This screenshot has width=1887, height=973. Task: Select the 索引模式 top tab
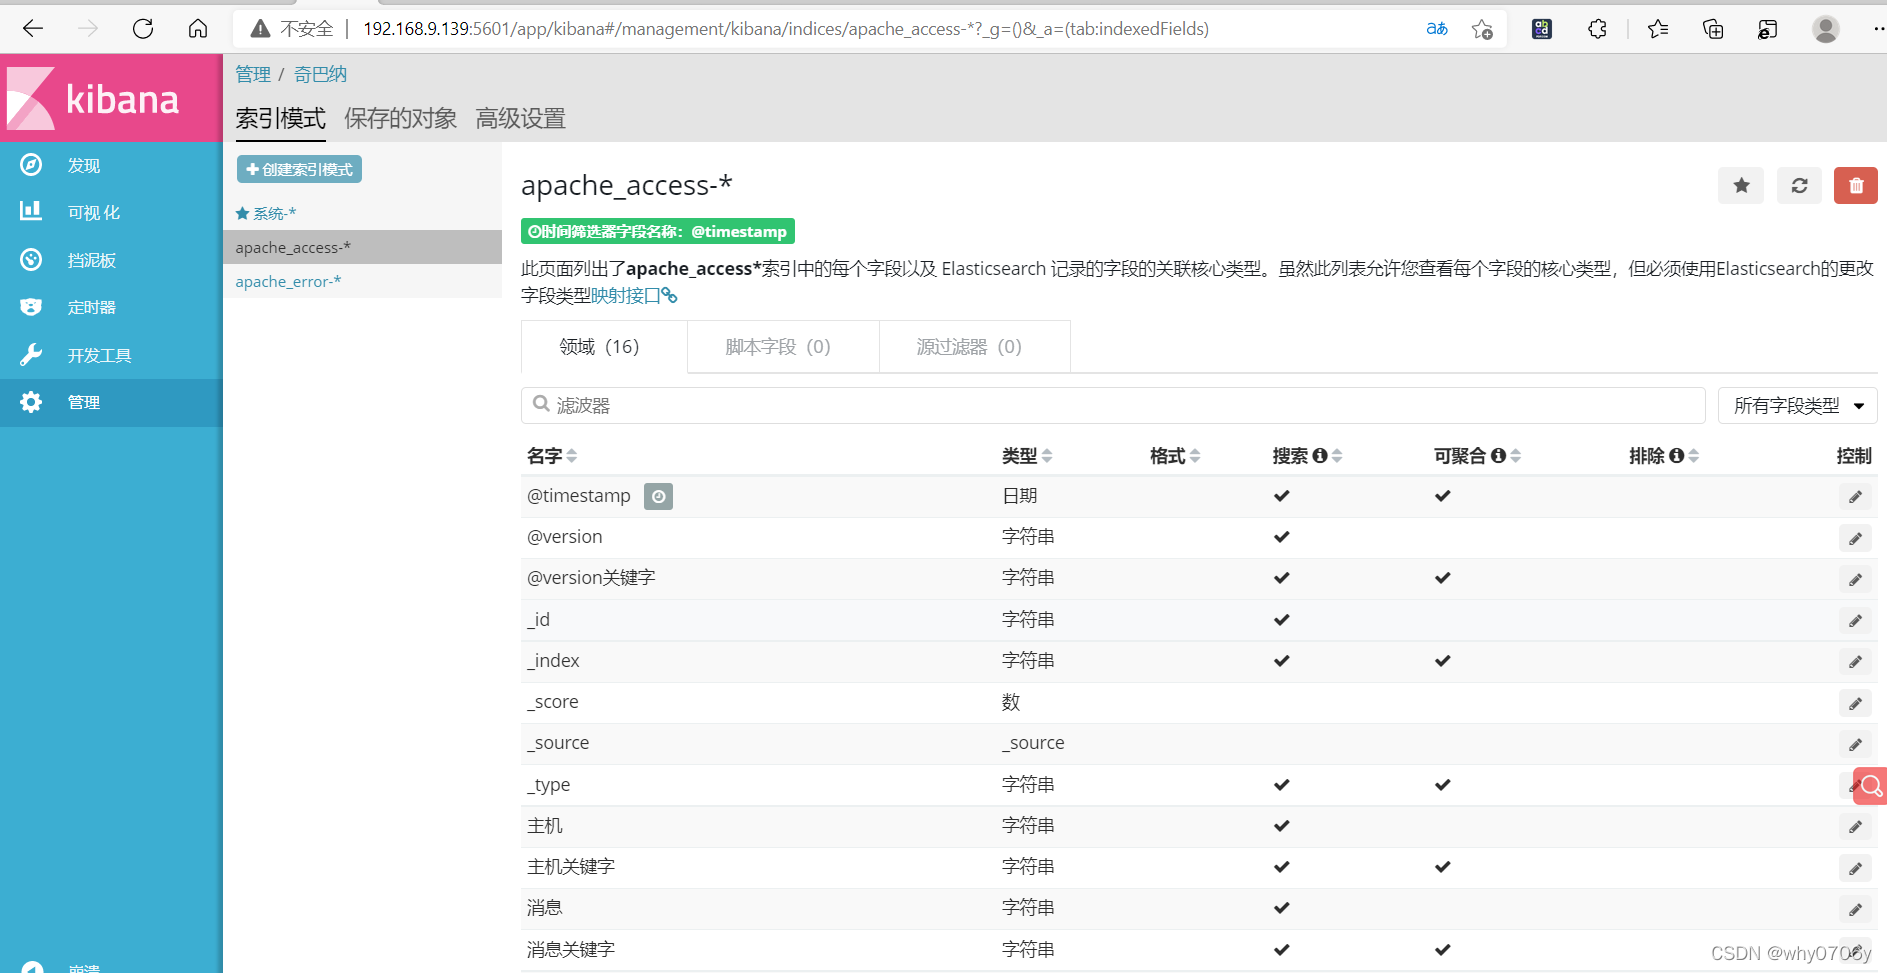(x=281, y=119)
